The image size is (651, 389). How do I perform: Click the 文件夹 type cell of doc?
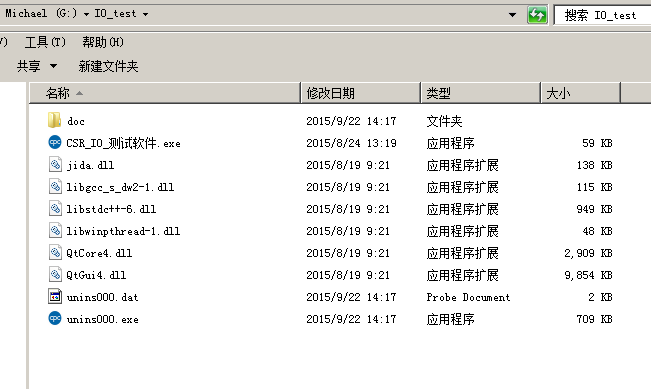444,121
